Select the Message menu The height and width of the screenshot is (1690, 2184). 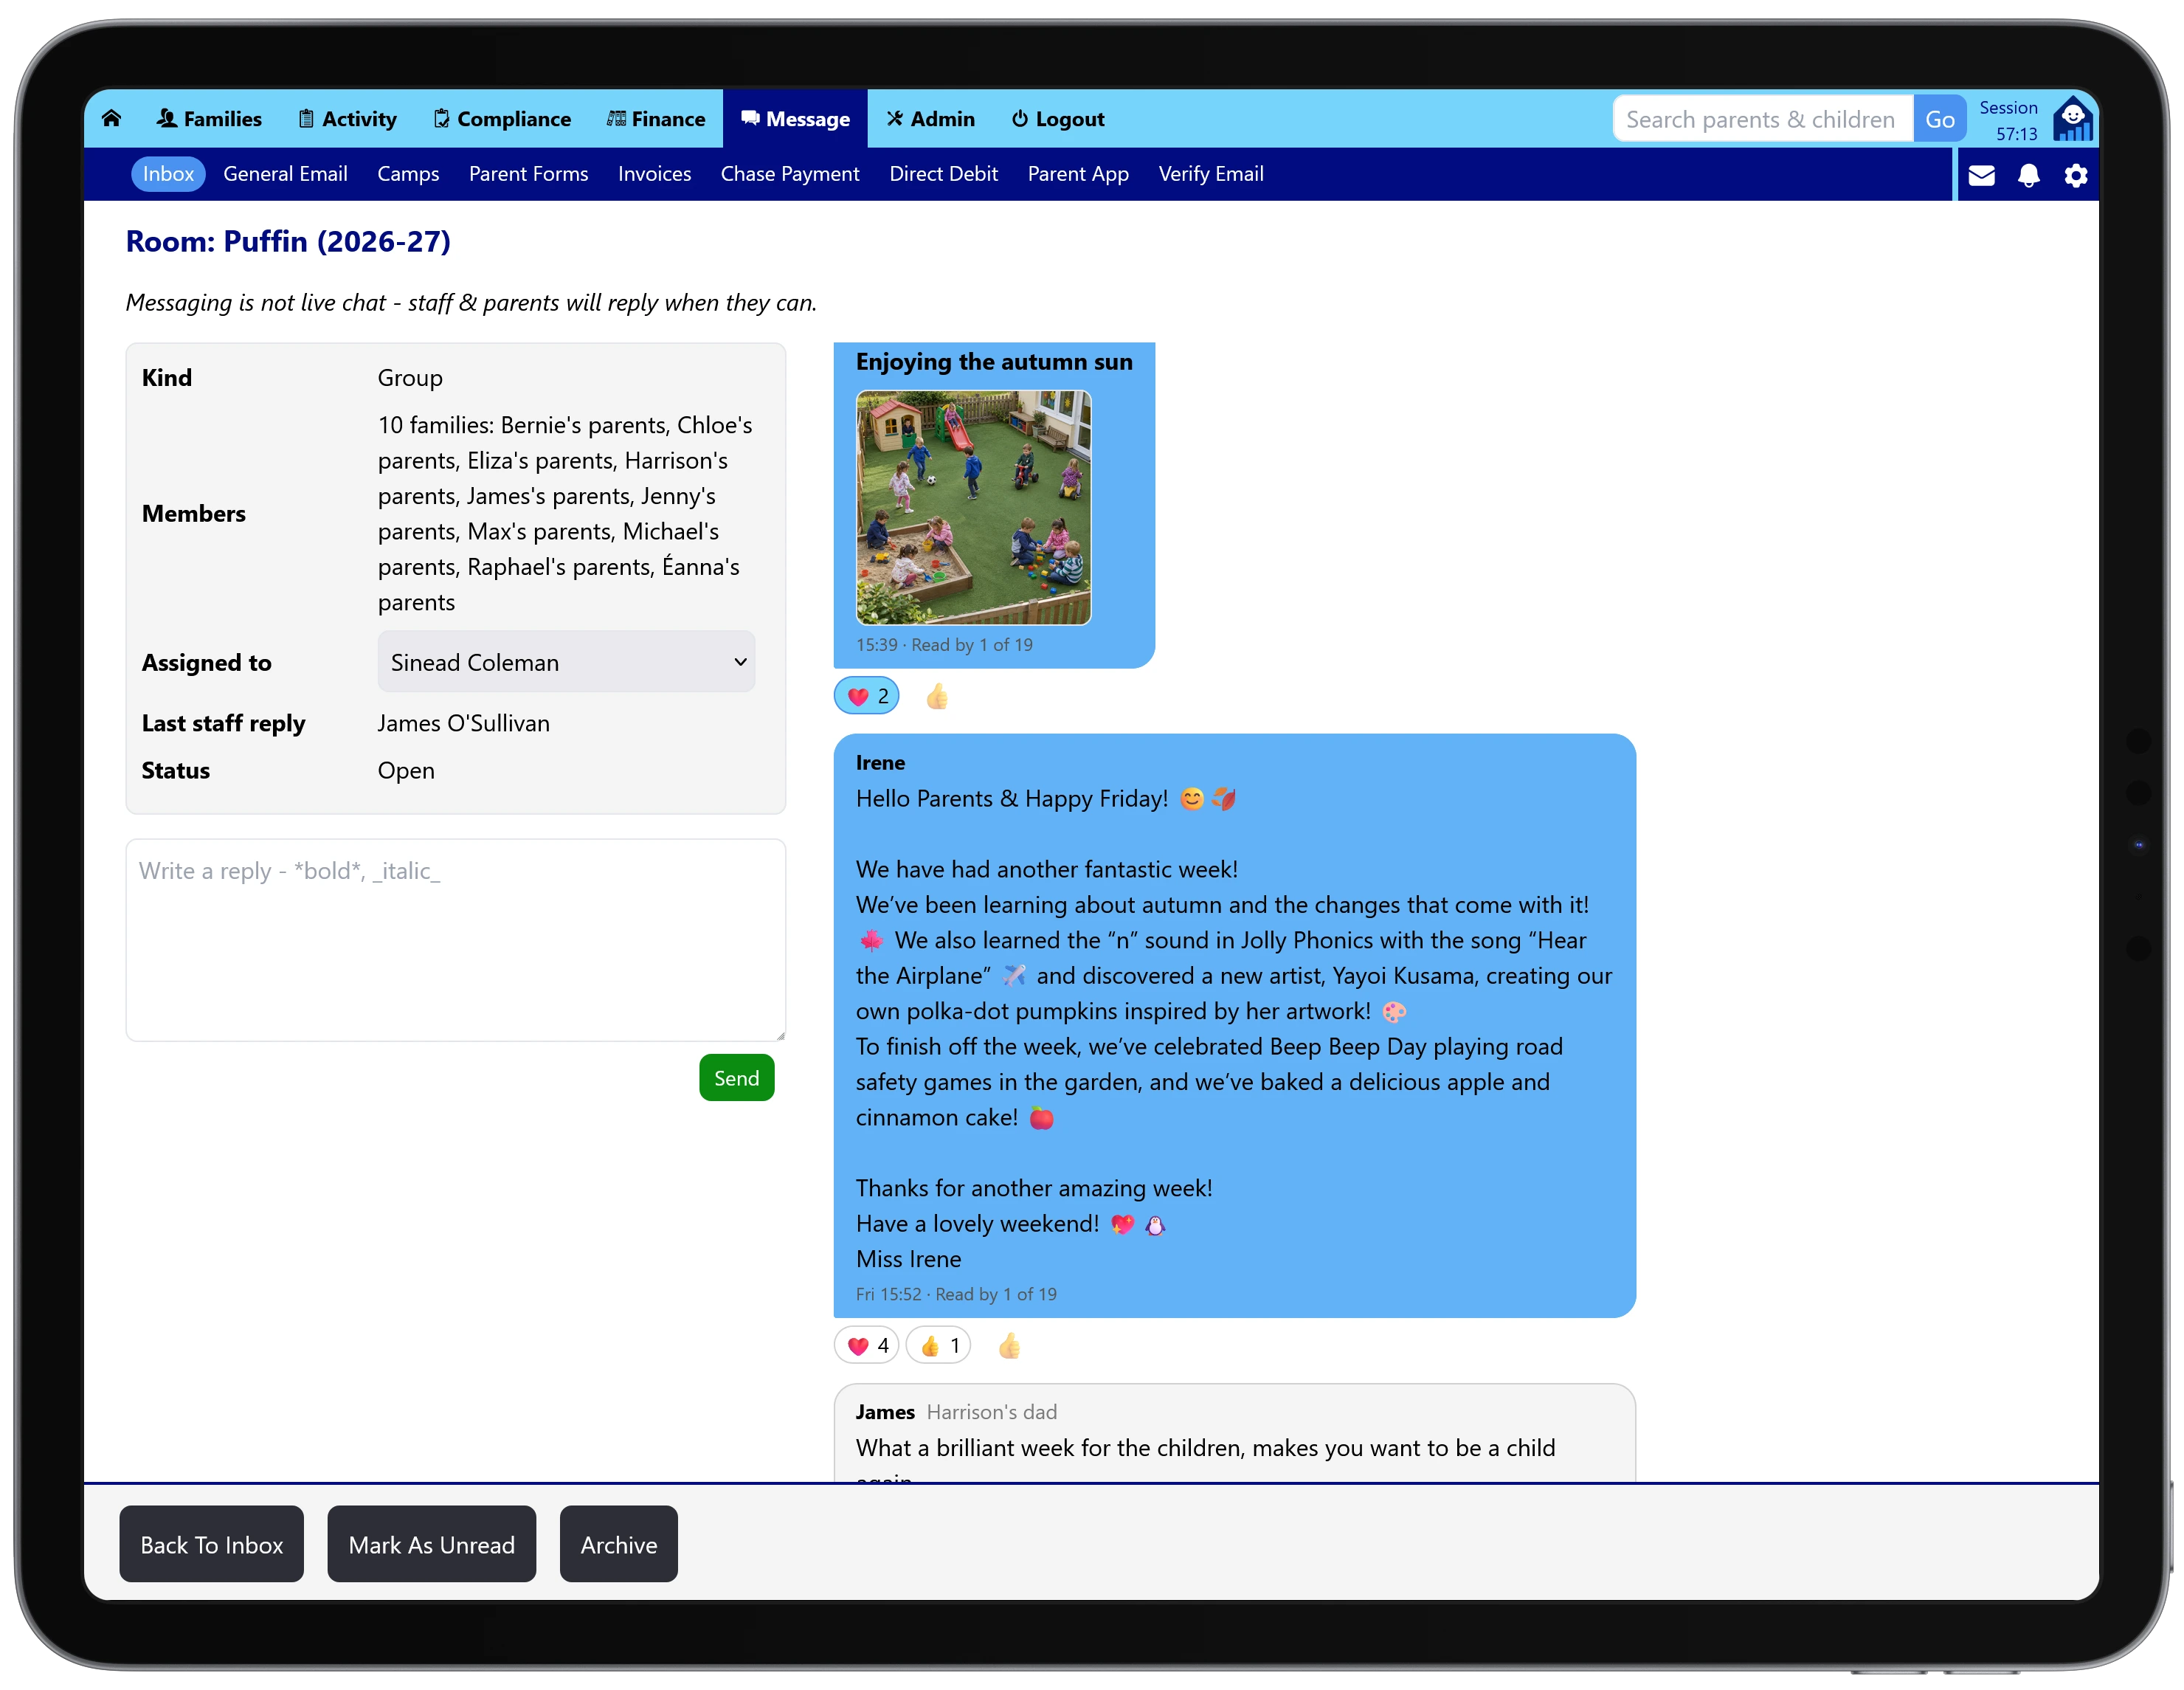coord(795,119)
